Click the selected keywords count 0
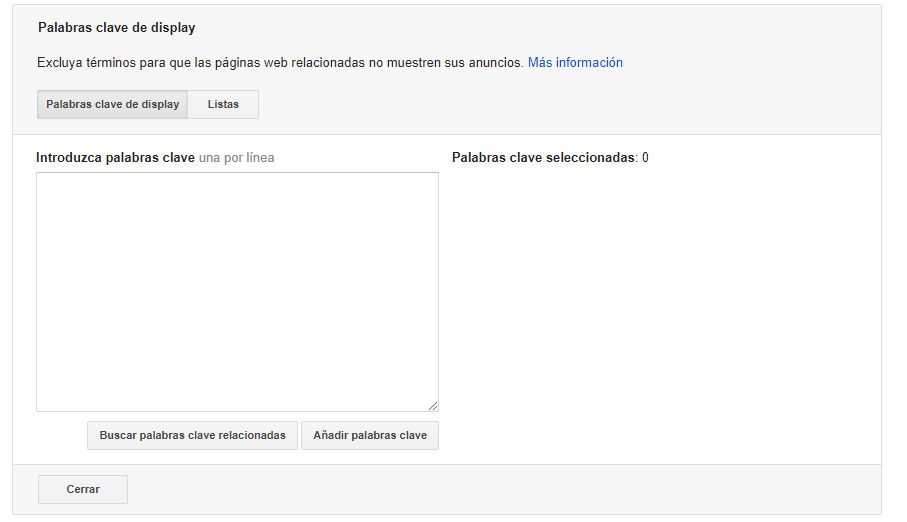Viewport: 907px width, 522px height. 645,158
